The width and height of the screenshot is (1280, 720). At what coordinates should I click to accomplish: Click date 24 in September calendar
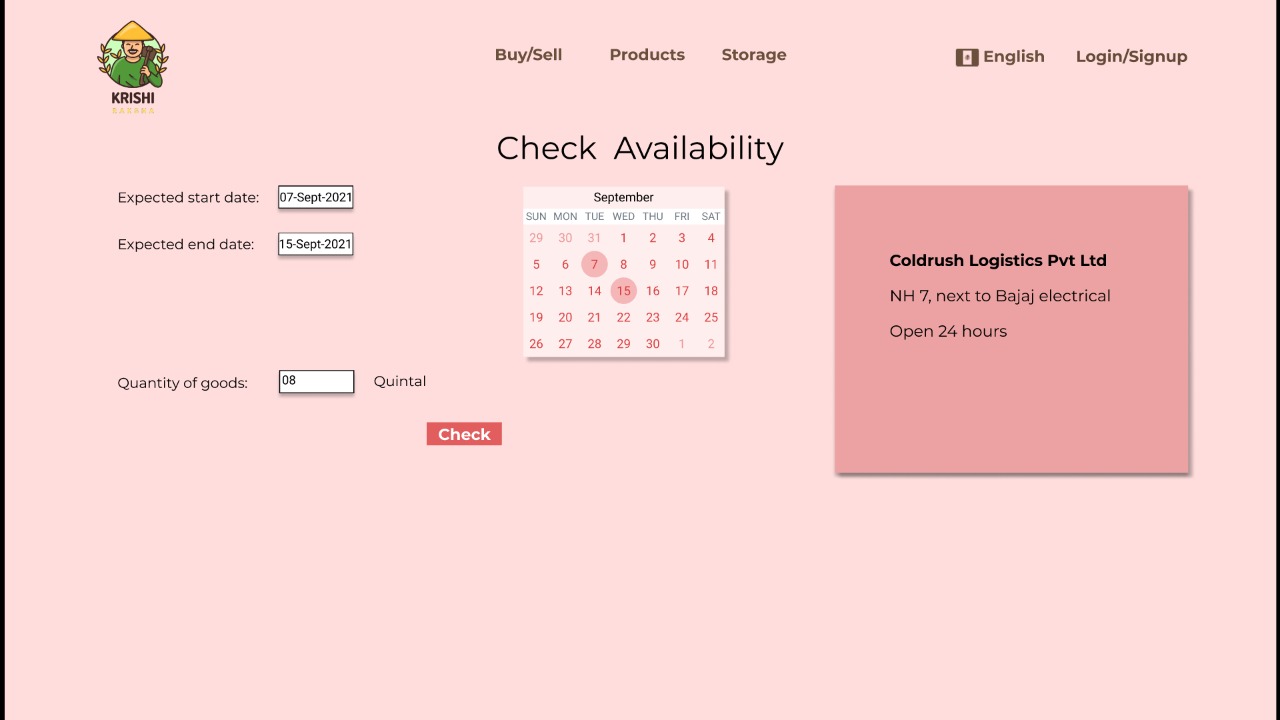tap(681, 317)
